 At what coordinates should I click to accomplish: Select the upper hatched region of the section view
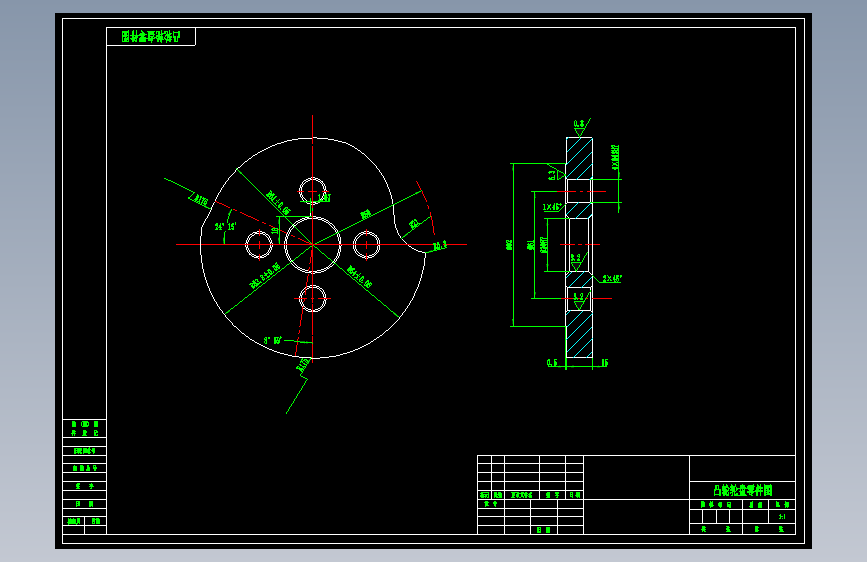point(579,158)
